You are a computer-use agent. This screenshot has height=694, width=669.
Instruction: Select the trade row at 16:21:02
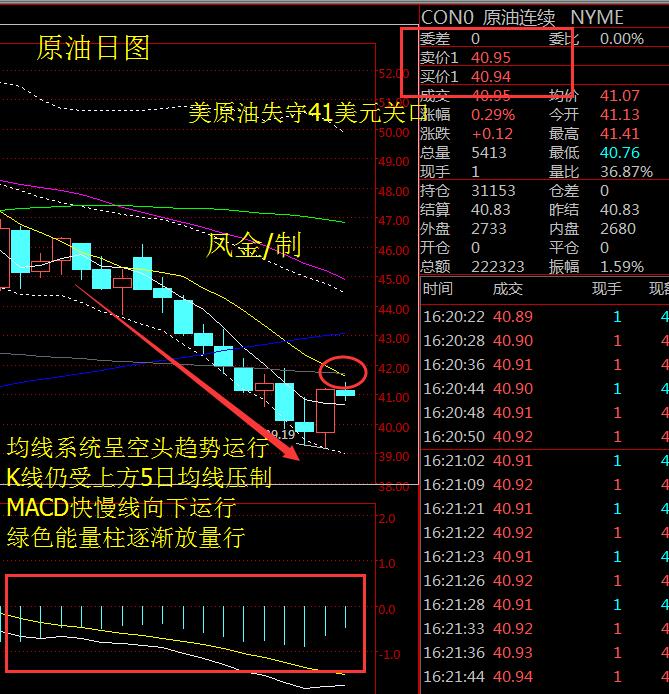[x=540, y=461]
